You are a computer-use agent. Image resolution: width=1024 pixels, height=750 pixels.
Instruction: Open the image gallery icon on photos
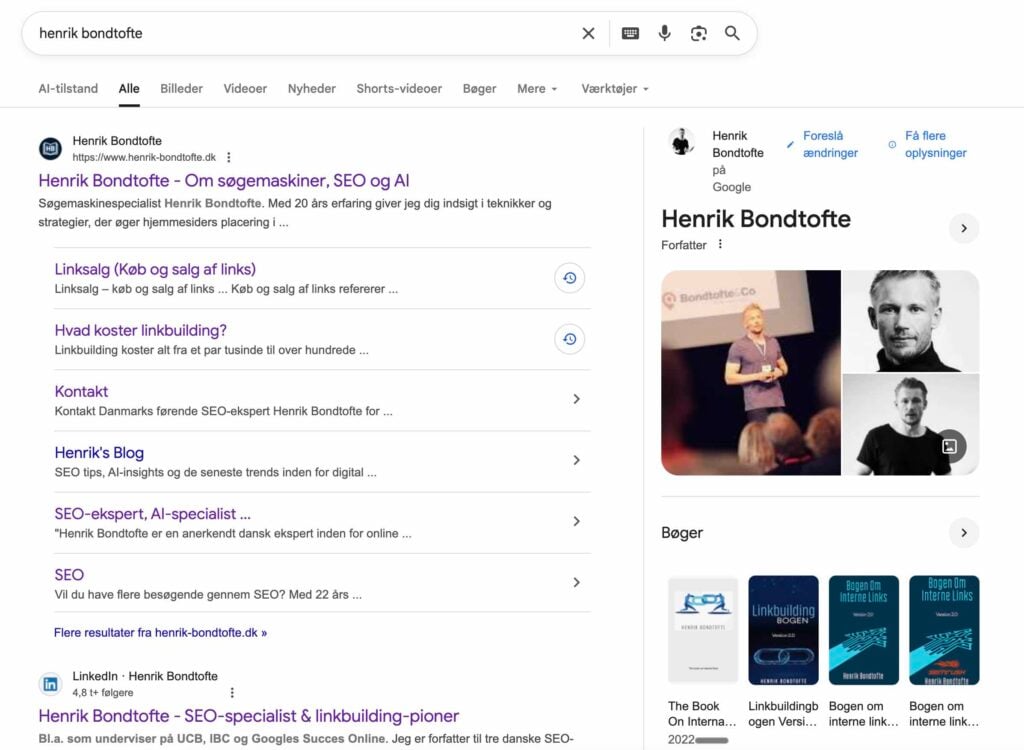[x=950, y=446]
